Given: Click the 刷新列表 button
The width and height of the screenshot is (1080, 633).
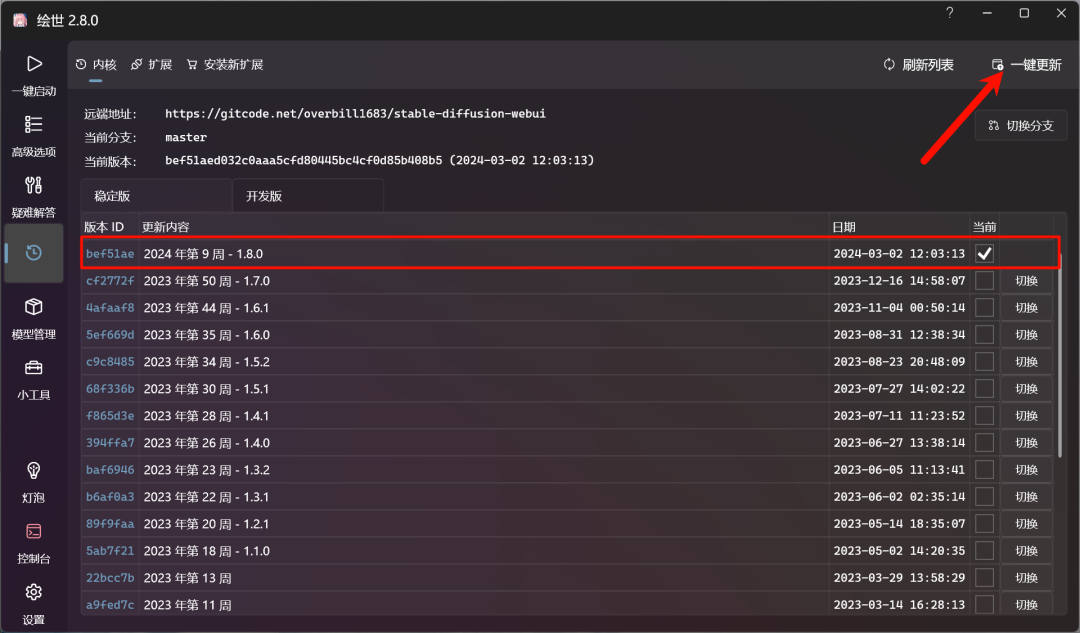Looking at the screenshot, I should [918, 65].
